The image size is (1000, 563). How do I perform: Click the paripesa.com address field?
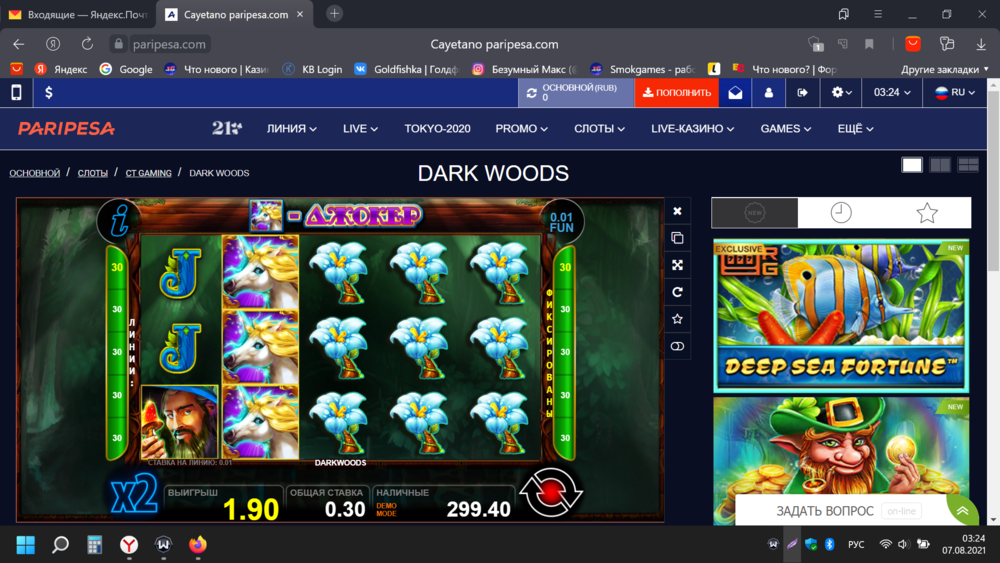(x=169, y=44)
